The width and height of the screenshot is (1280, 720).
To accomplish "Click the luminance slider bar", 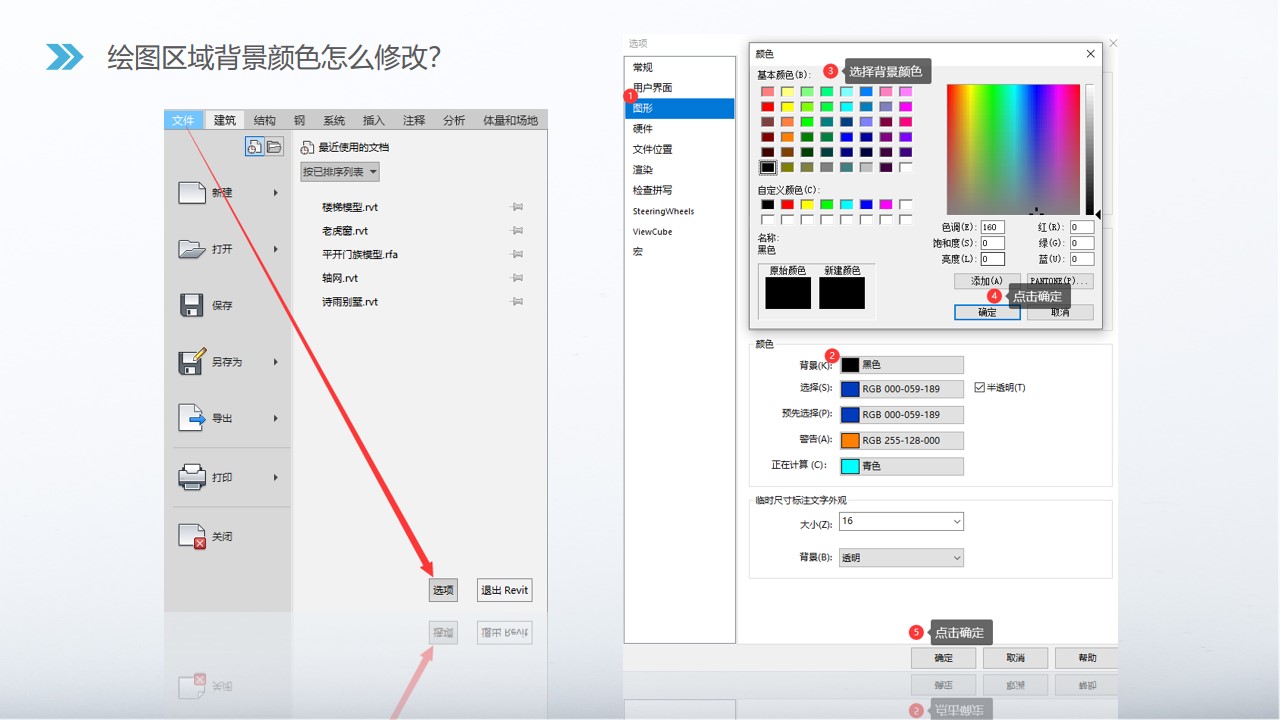I will (x=1090, y=149).
